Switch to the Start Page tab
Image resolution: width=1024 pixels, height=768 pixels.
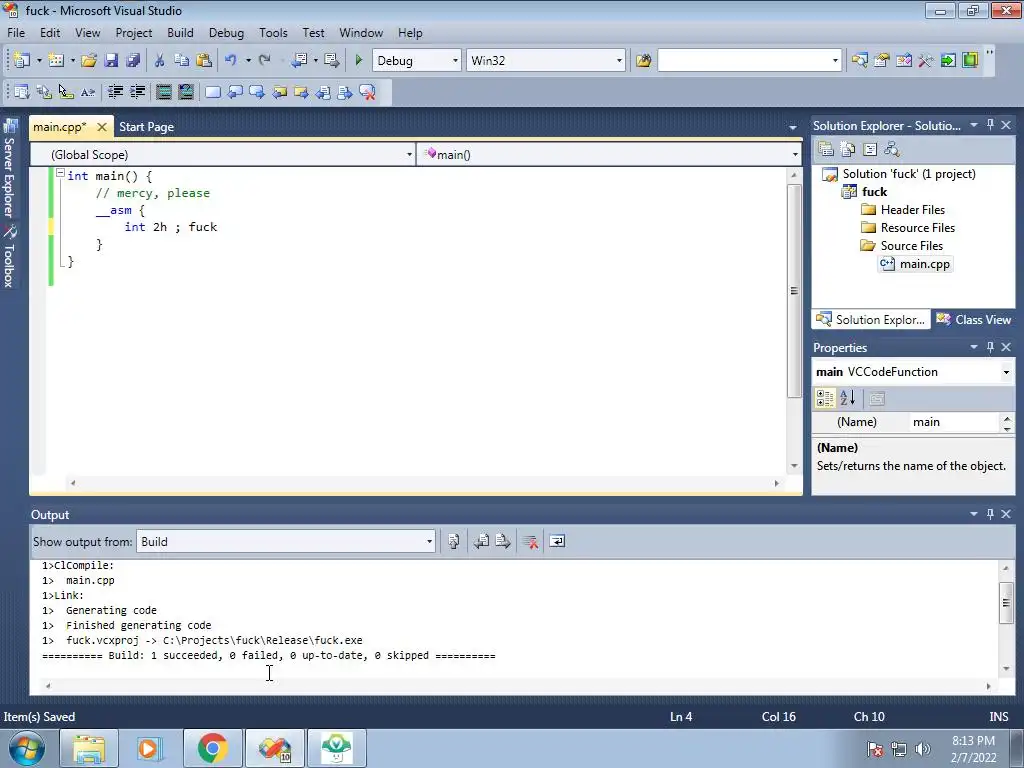pyautogui.click(x=146, y=127)
